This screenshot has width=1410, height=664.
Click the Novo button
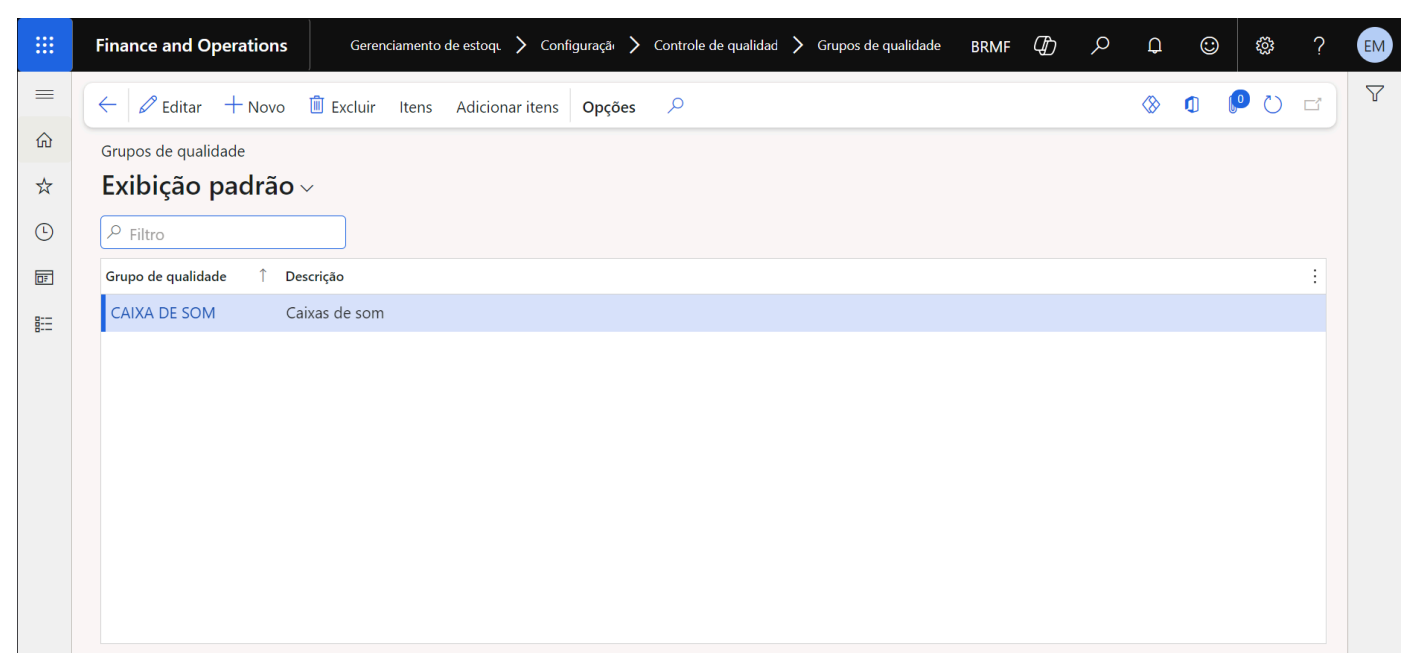[x=254, y=106]
